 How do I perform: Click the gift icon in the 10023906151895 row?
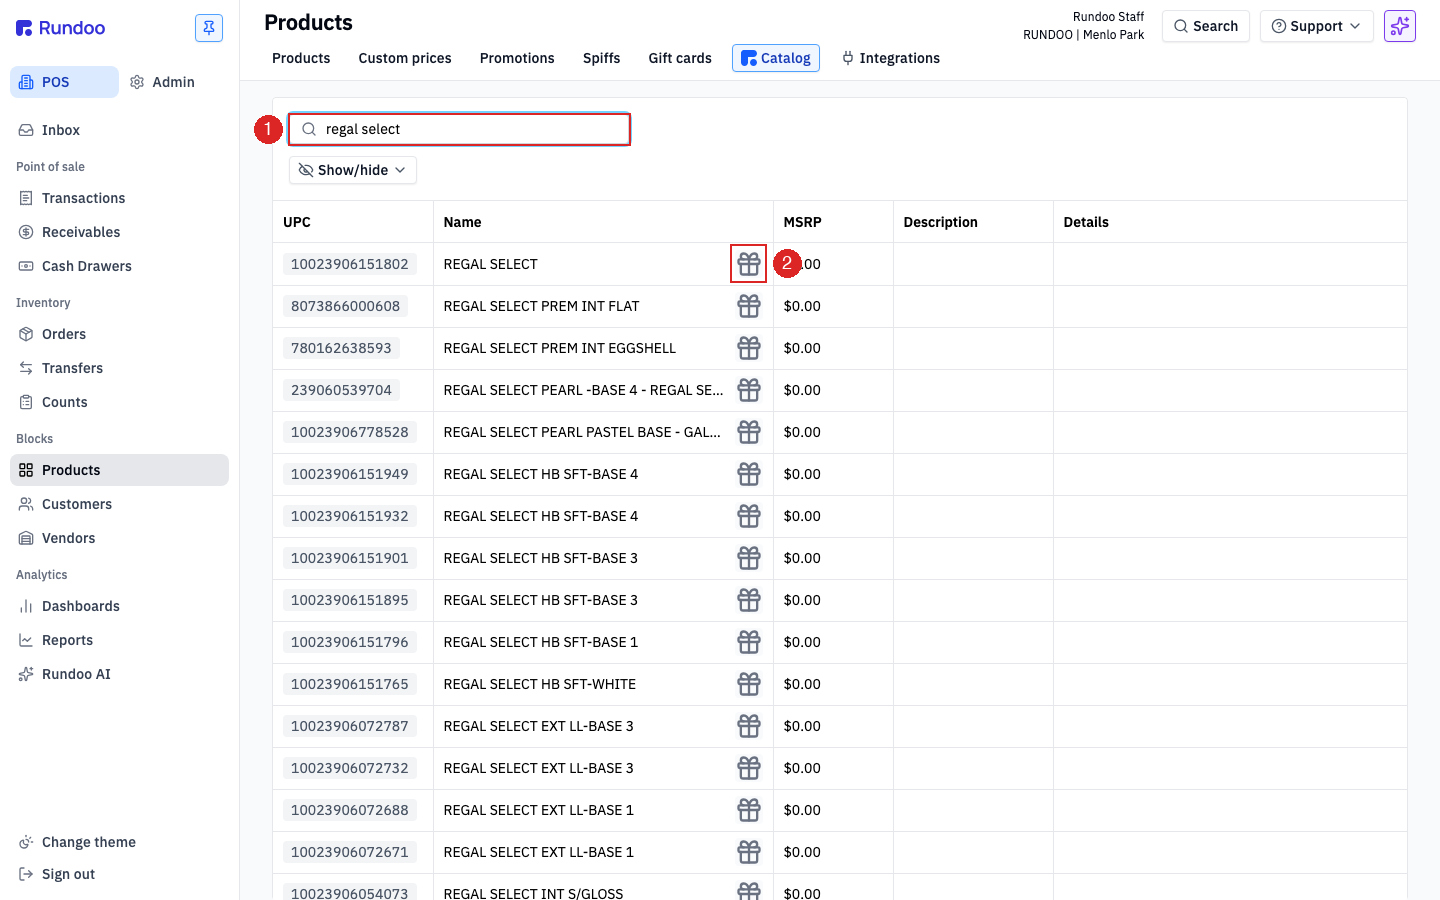pos(749,600)
